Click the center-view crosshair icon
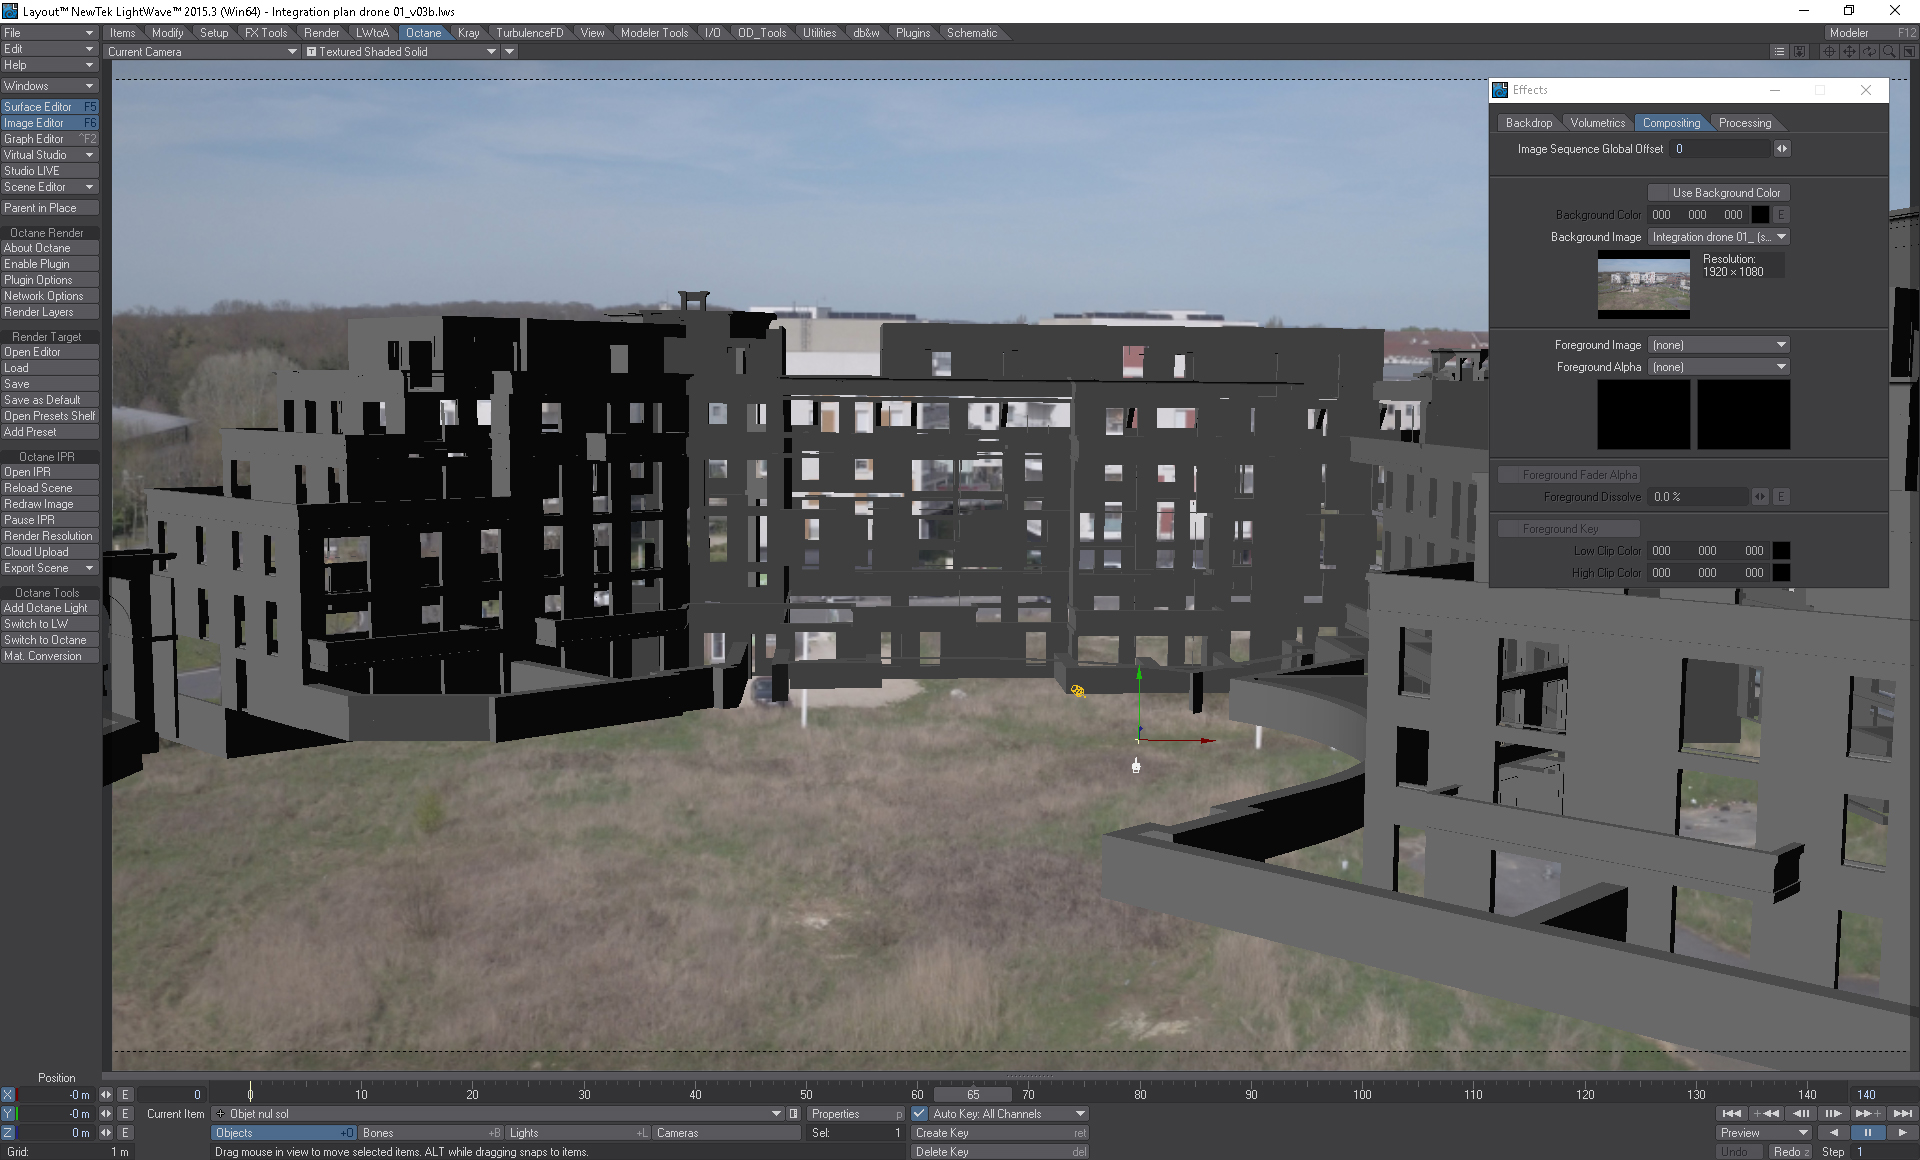The height and width of the screenshot is (1160, 1920). click(1829, 51)
